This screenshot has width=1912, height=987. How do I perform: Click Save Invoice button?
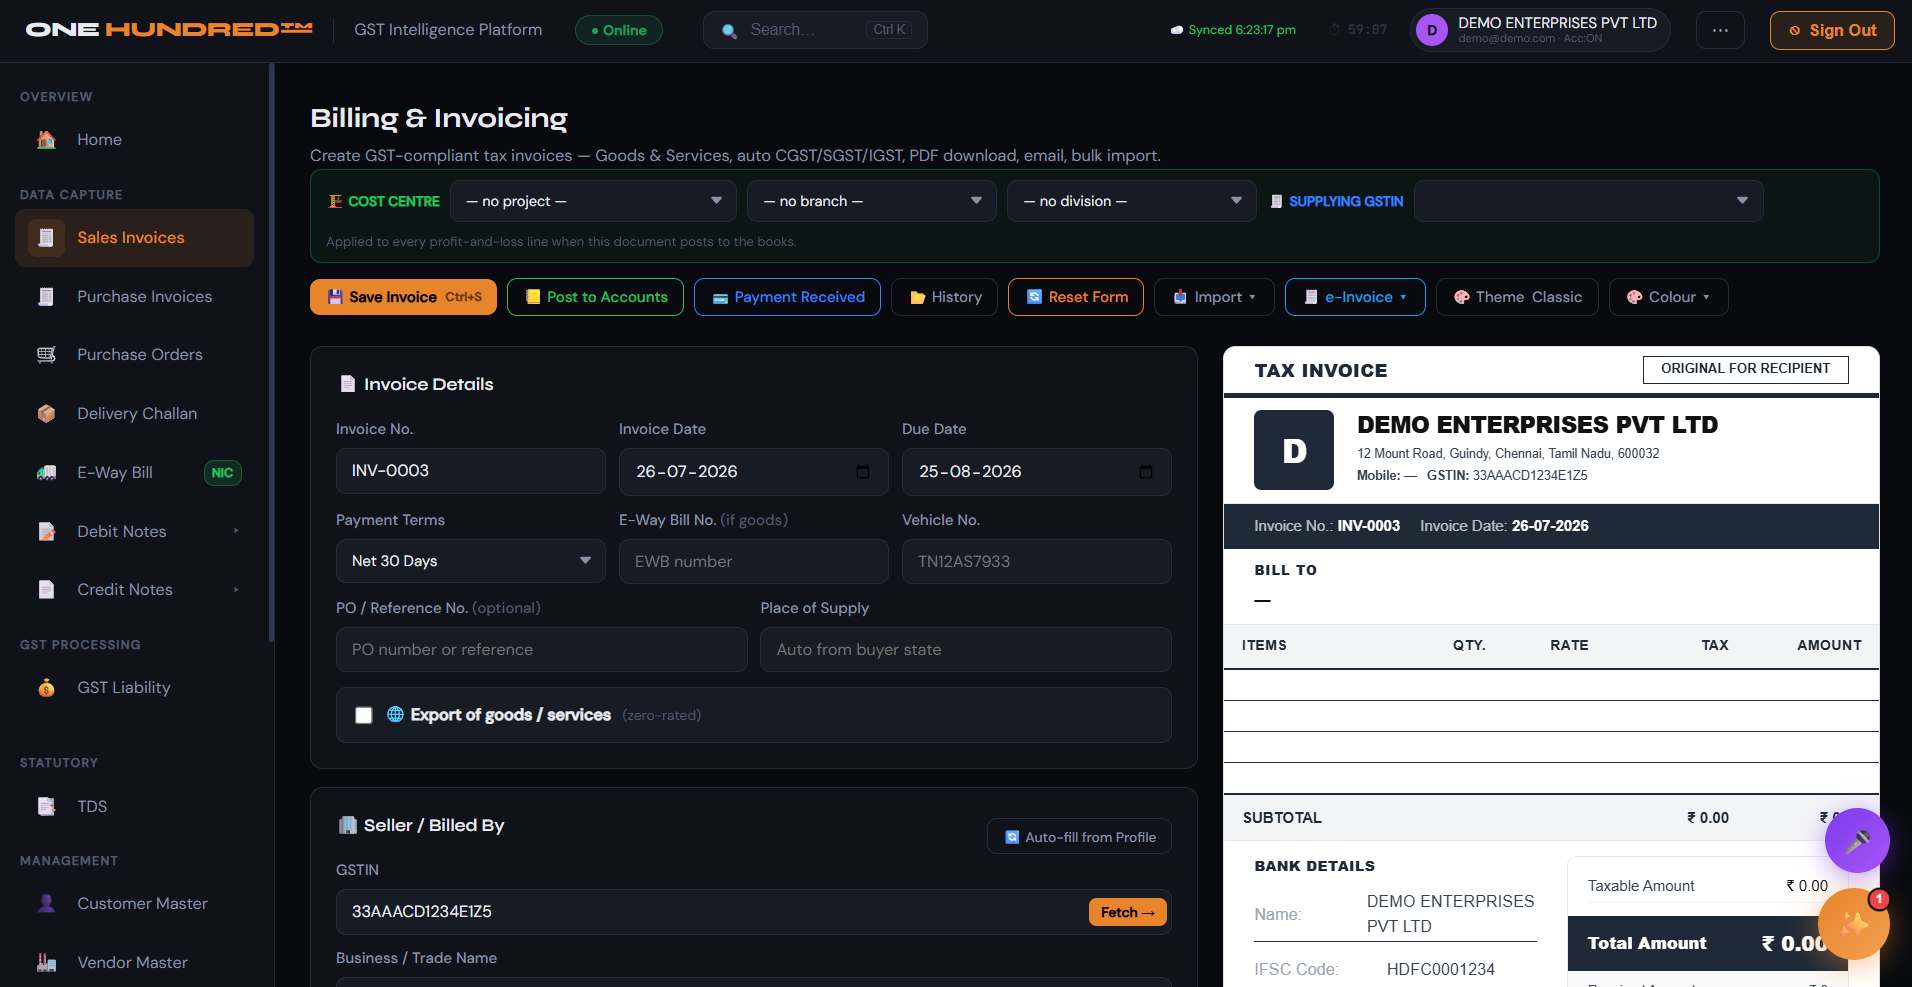[403, 297]
